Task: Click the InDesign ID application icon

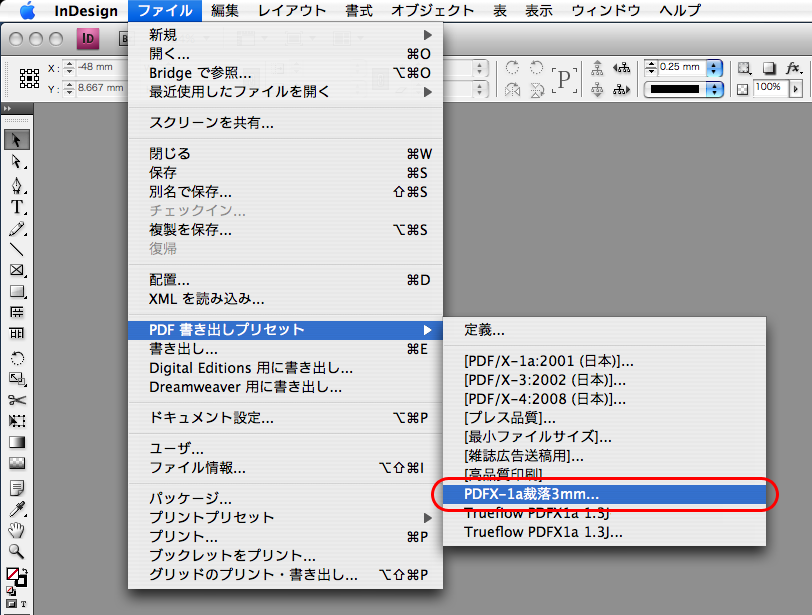Action: click(x=88, y=39)
